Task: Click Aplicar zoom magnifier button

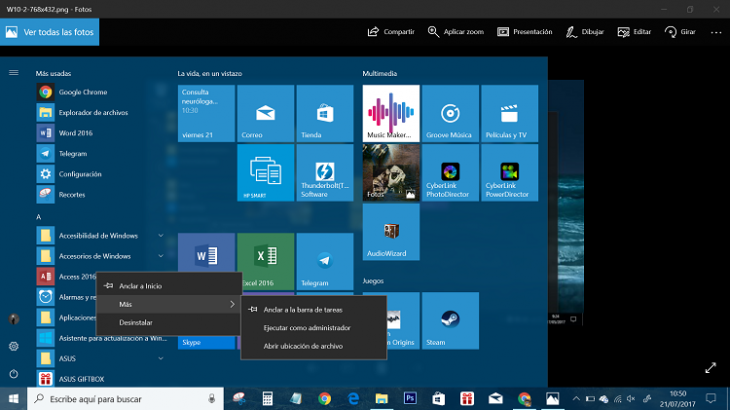Action: [x=456, y=32]
